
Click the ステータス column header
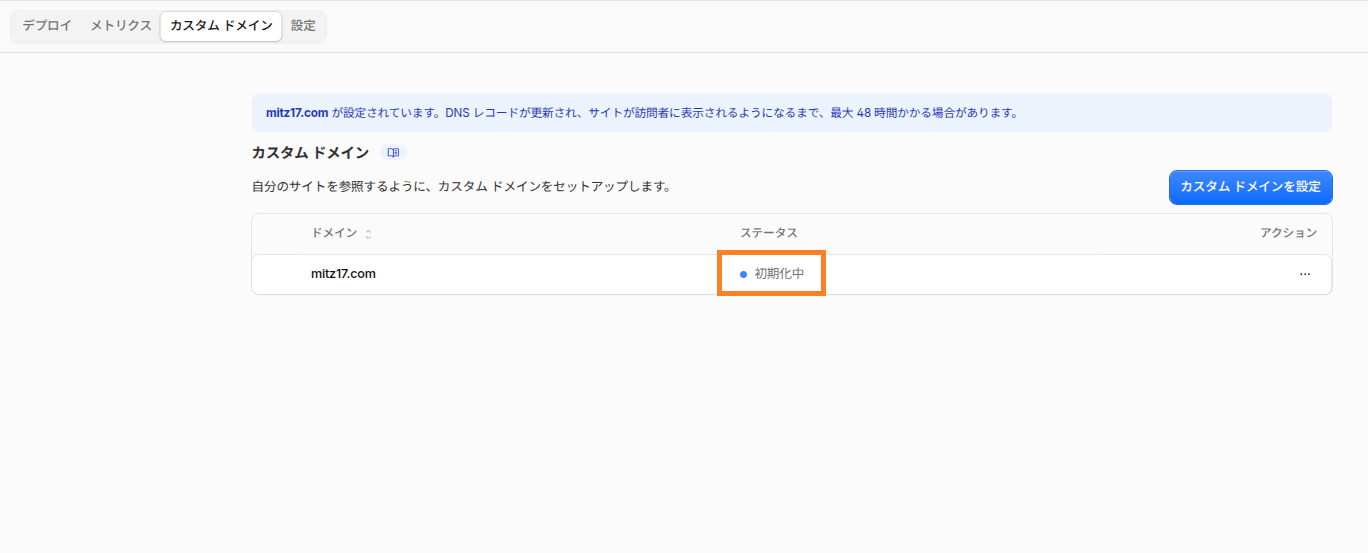click(x=768, y=233)
